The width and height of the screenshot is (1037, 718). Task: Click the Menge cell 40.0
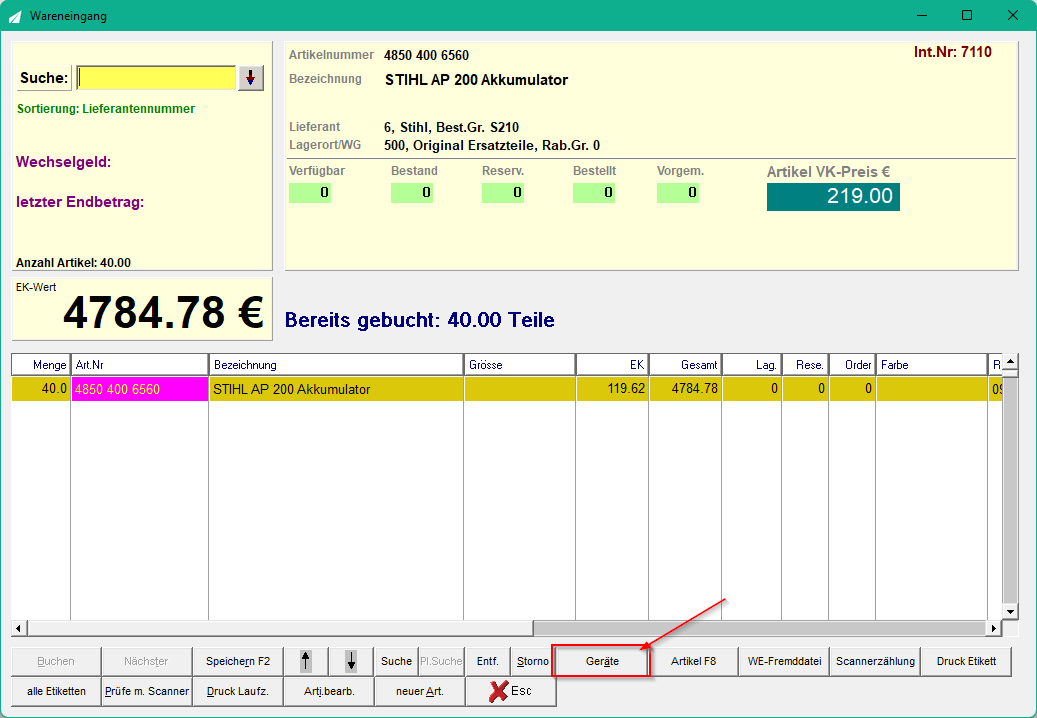pos(41,389)
